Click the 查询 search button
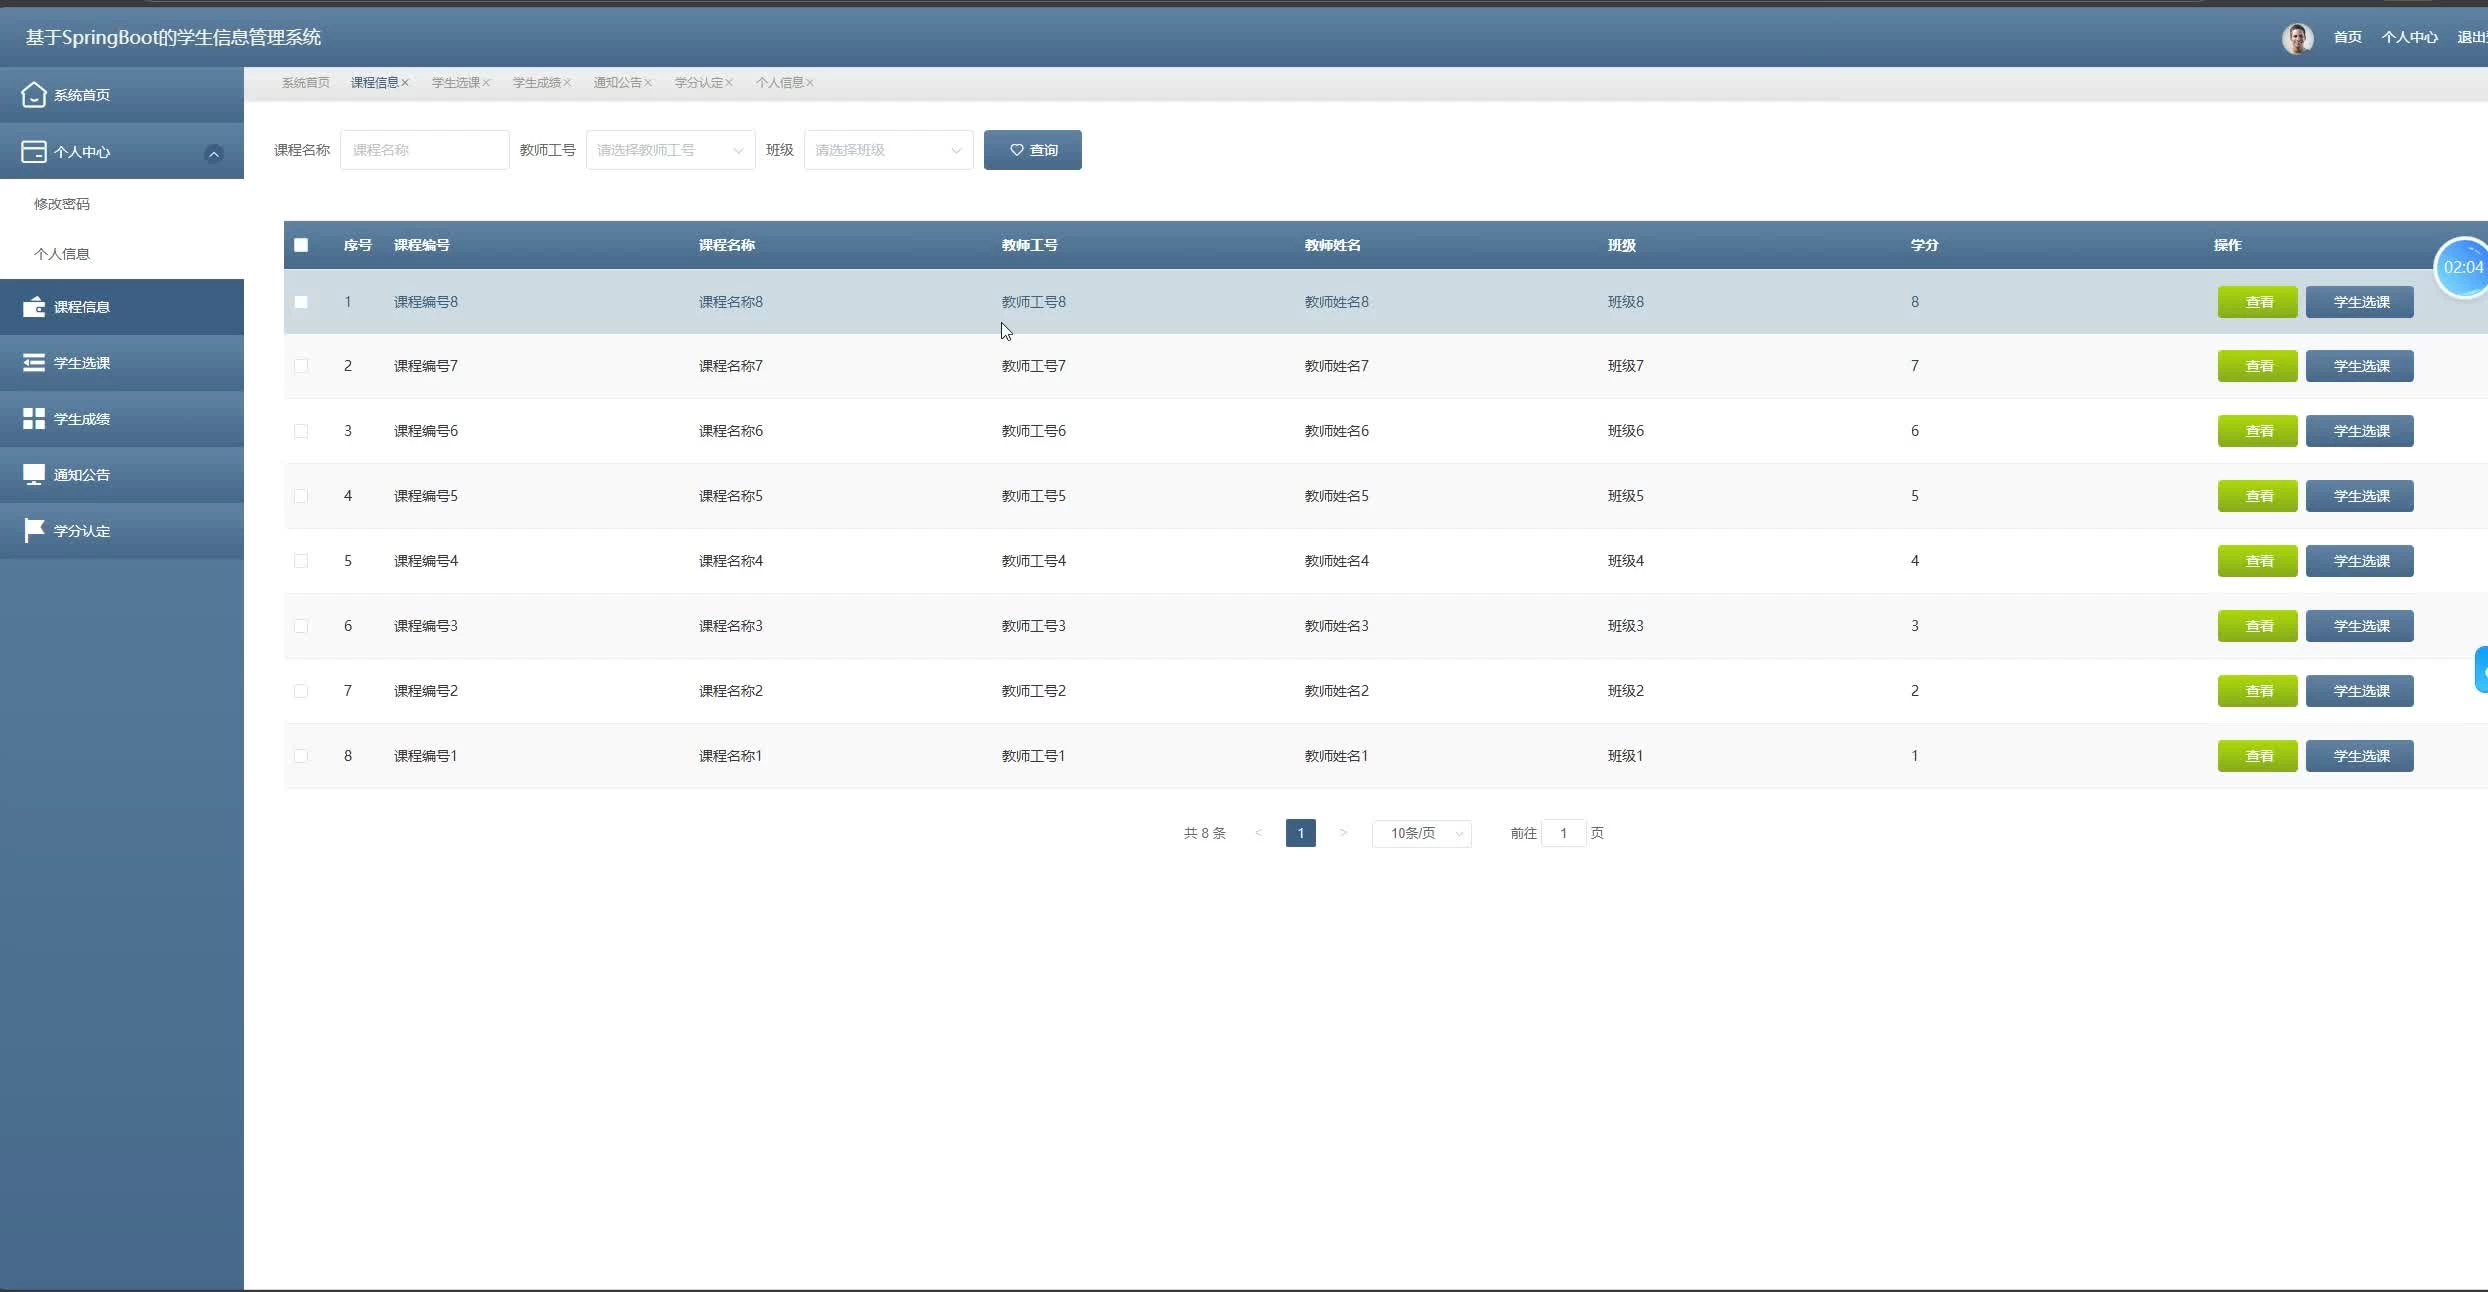Image resolution: width=2488 pixels, height=1292 pixels. [1032, 150]
